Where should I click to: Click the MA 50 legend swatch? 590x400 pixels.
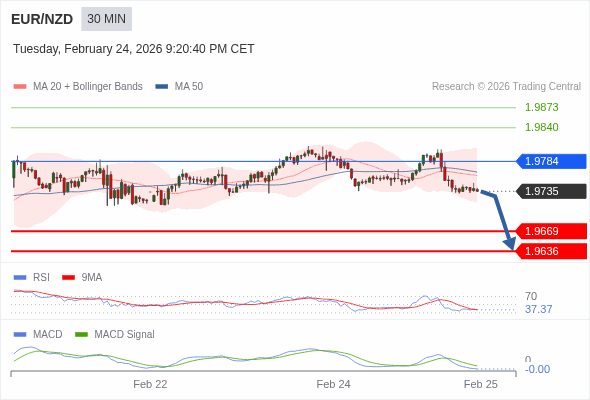click(x=162, y=87)
